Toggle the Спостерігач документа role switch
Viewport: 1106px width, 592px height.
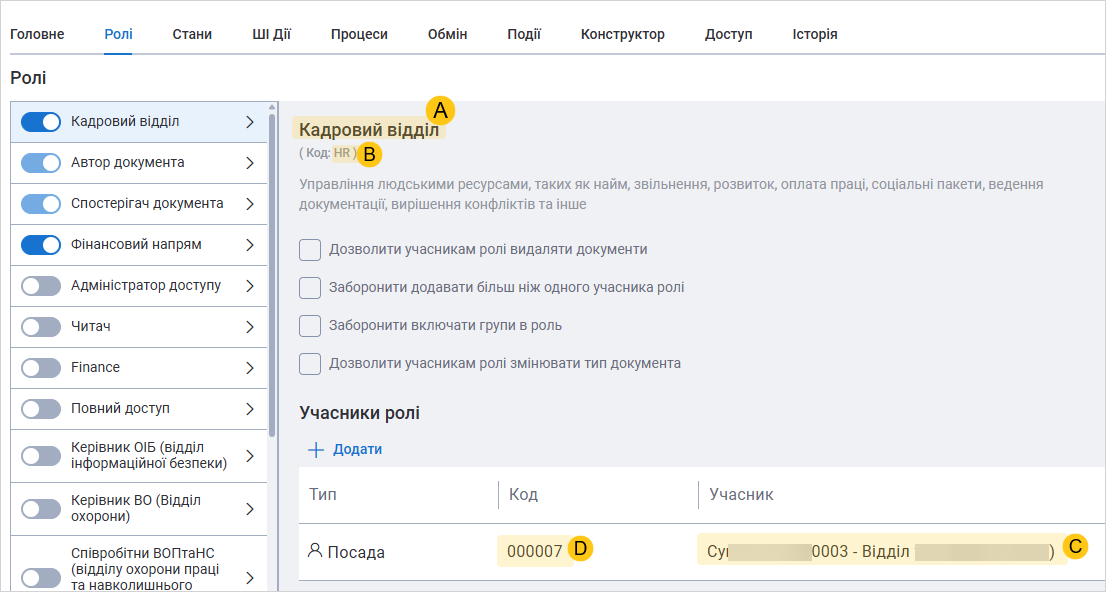tap(41, 204)
